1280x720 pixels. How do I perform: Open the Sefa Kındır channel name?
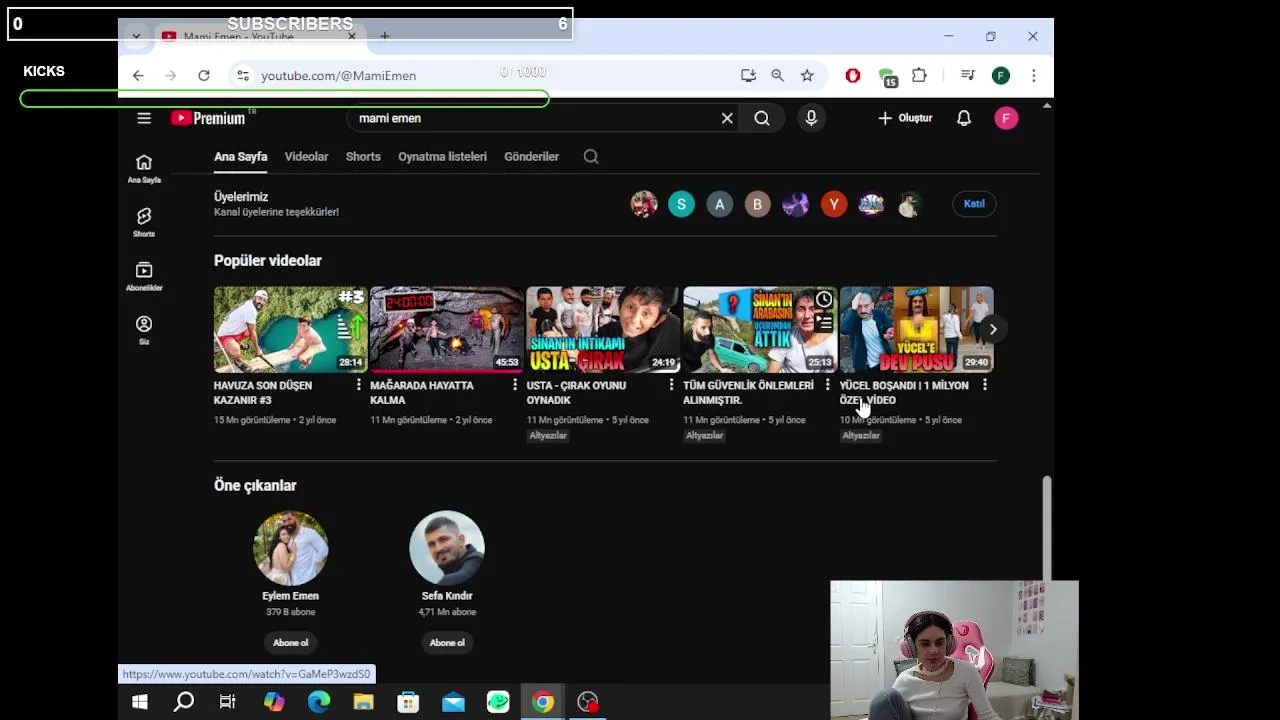[x=447, y=596]
